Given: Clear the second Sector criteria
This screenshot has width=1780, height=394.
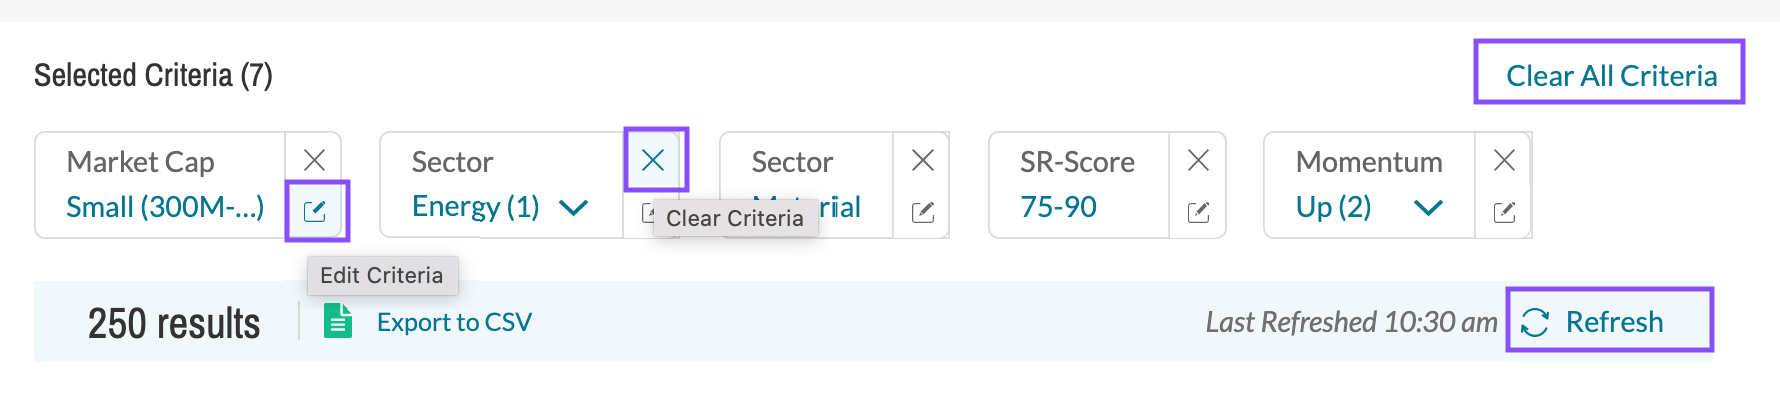Looking at the screenshot, I should click(x=923, y=160).
